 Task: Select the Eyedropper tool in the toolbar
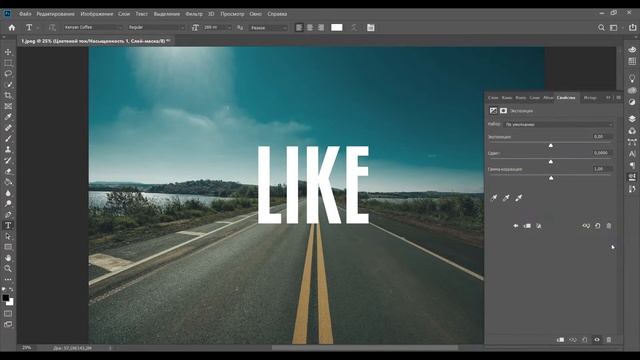tap(8, 117)
